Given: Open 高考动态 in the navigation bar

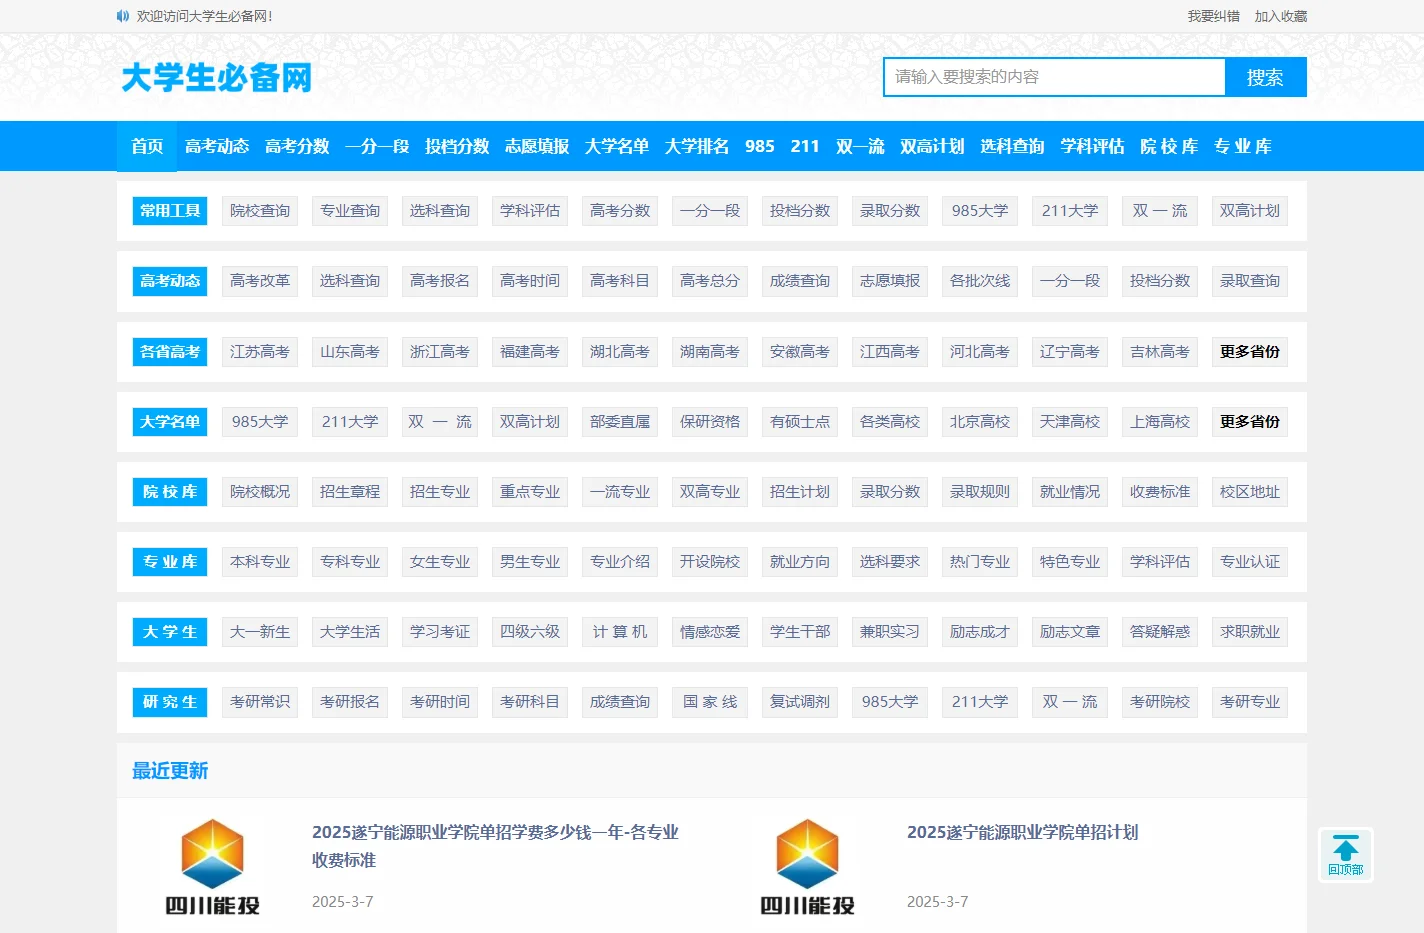Looking at the screenshot, I should pos(217,146).
